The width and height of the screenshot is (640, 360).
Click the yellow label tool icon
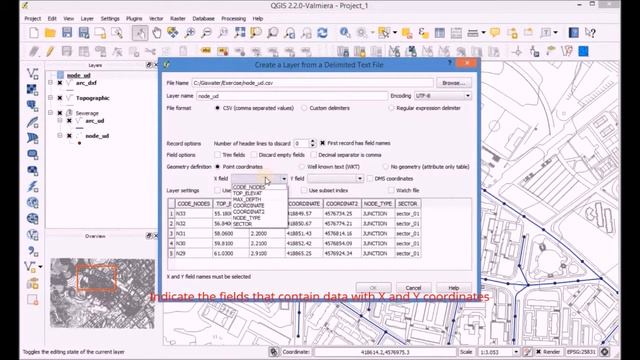click(x=206, y=51)
